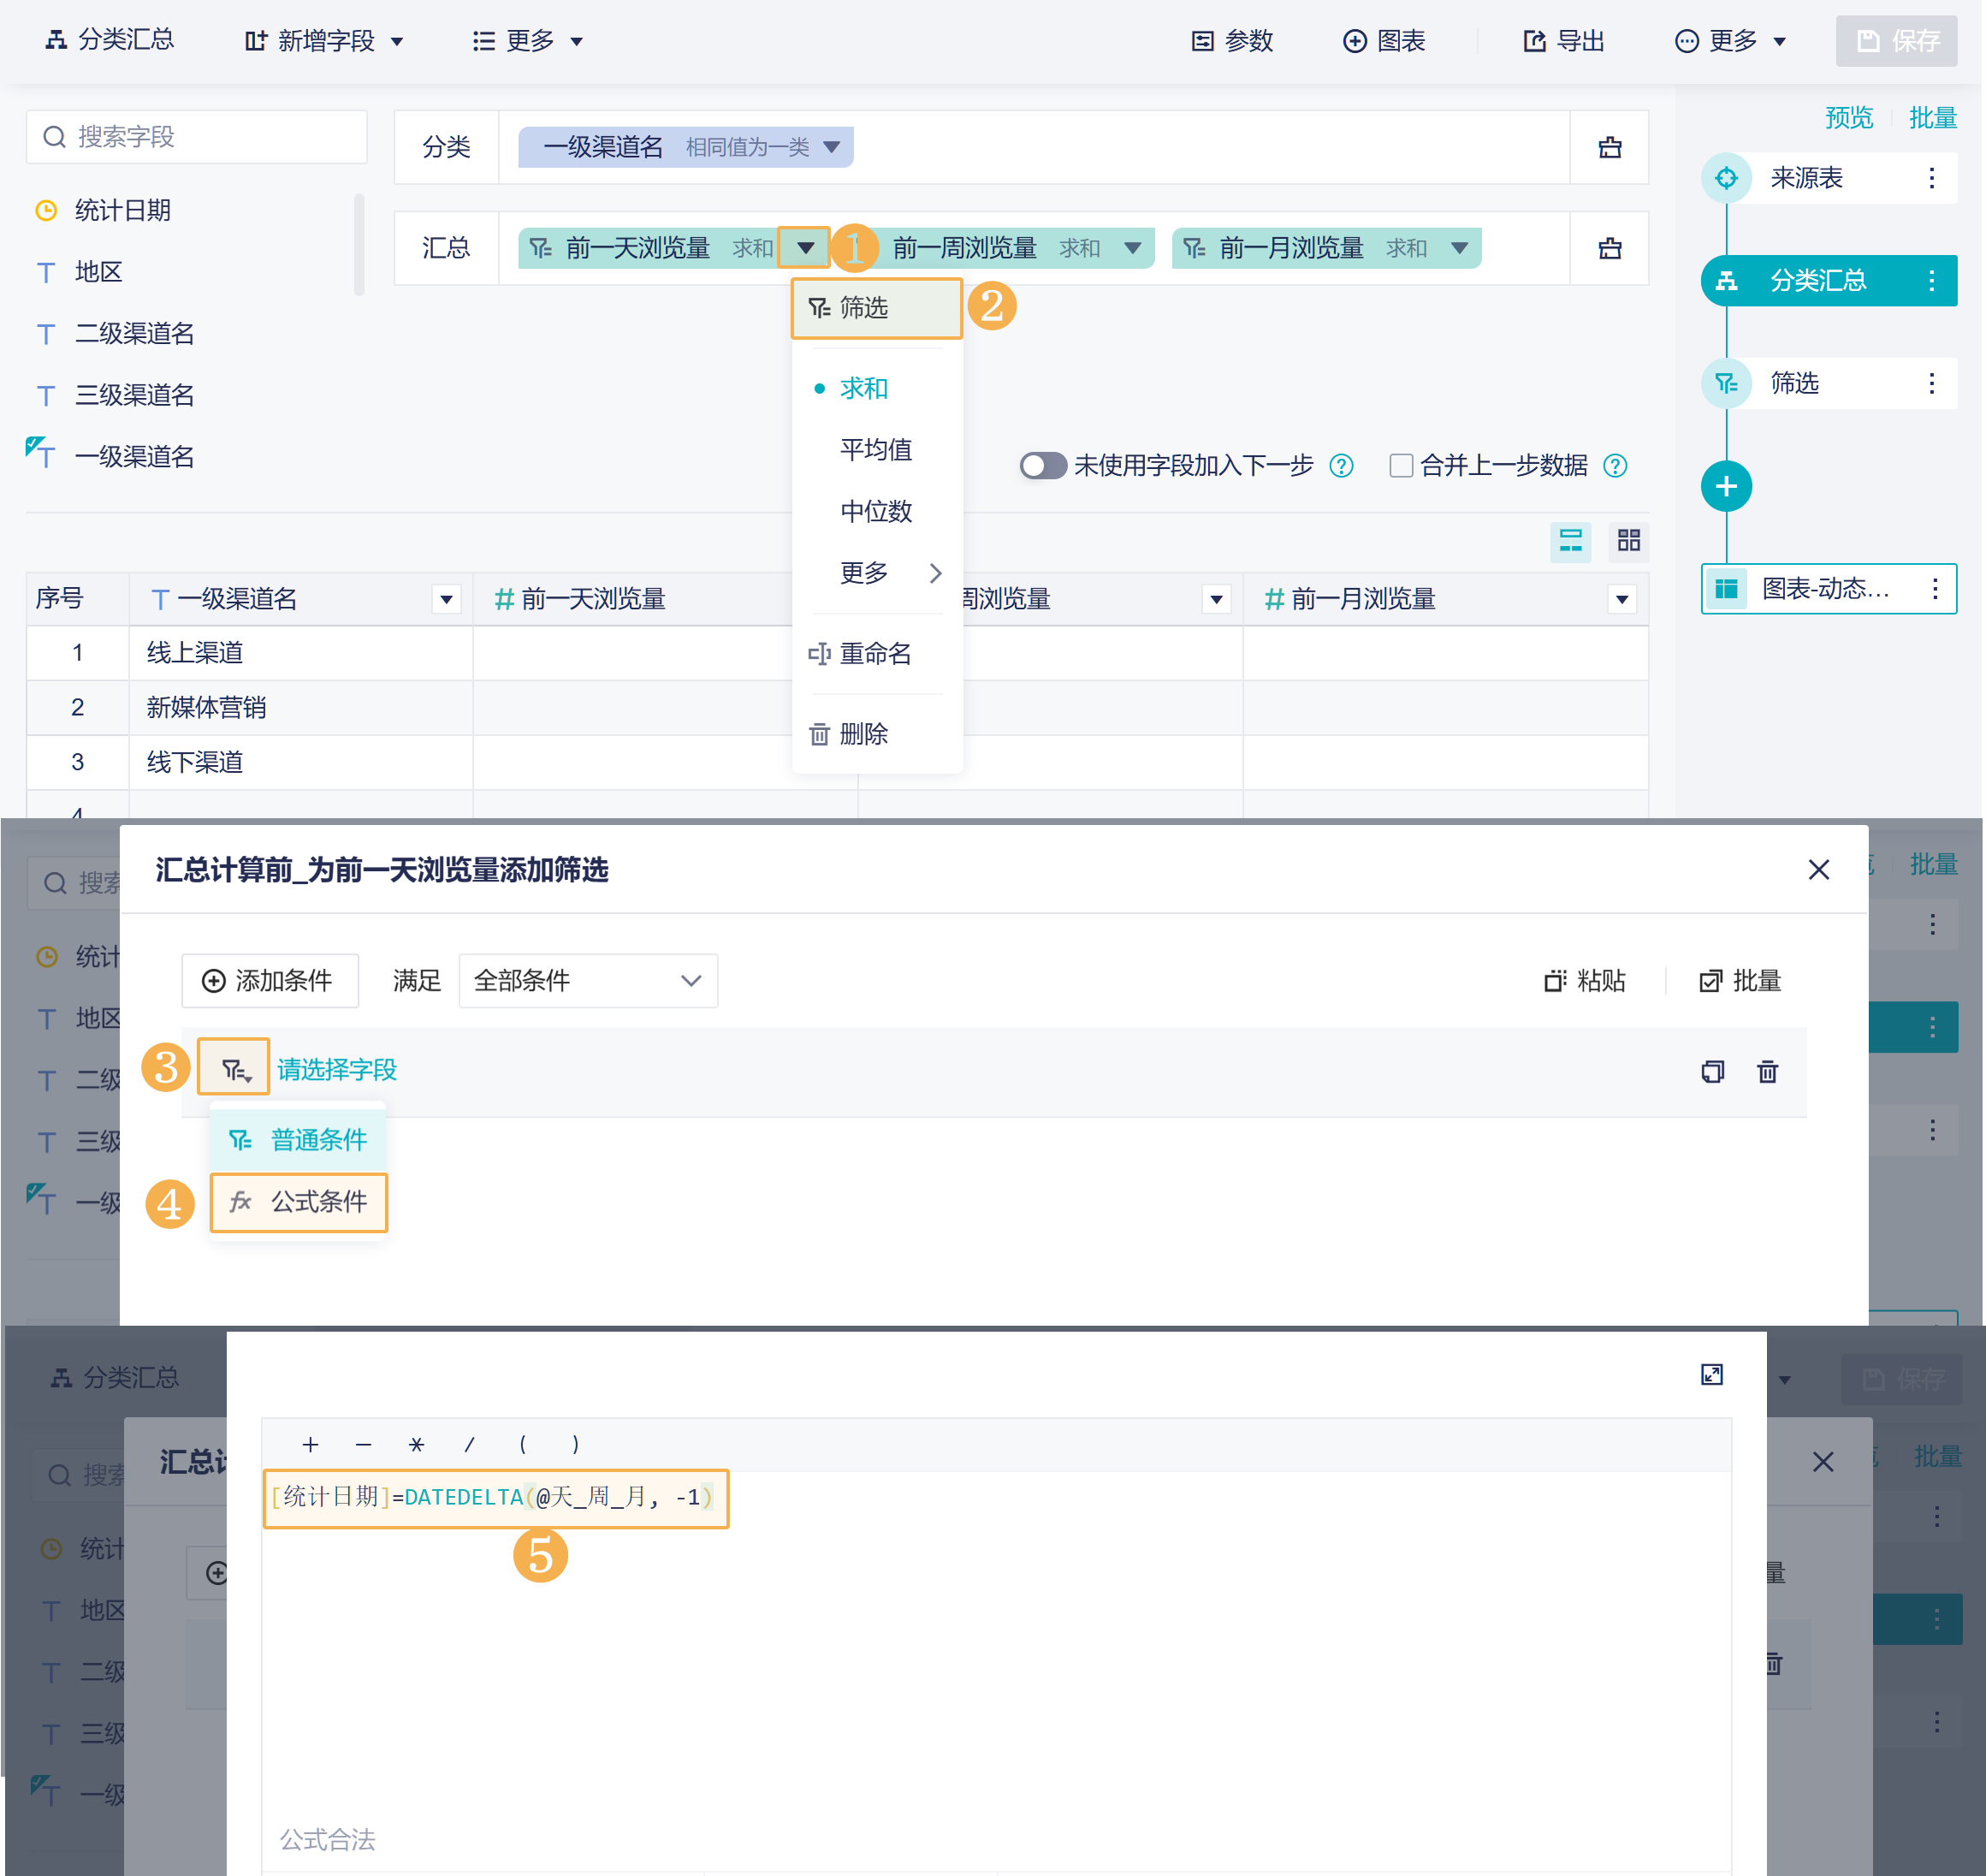The width and height of the screenshot is (1986, 1876).
Task: Expand the formula editor to fullscreen
Action: [1711, 1375]
